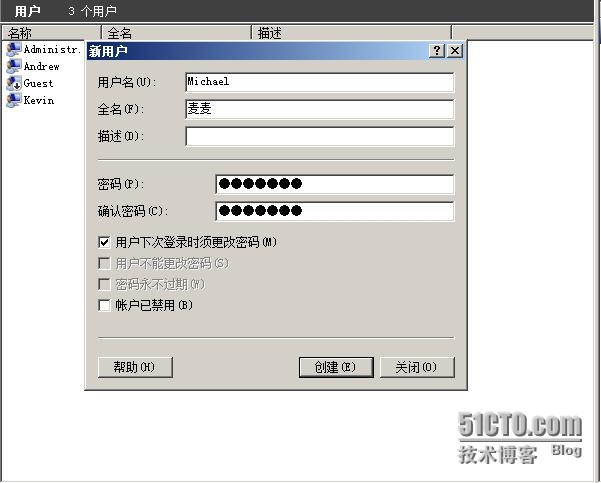Check the 用户不能更改密码 option

click(x=104, y=263)
